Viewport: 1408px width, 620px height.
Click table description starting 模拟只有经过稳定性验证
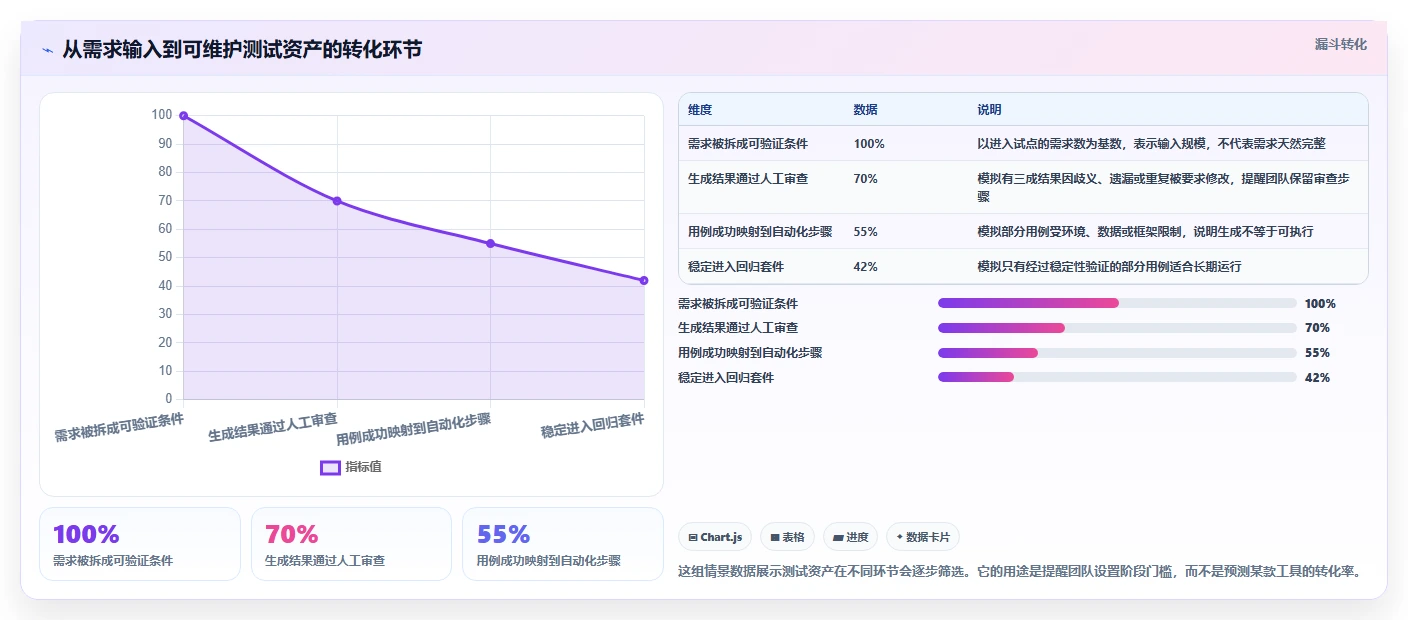[x=1109, y=267]
